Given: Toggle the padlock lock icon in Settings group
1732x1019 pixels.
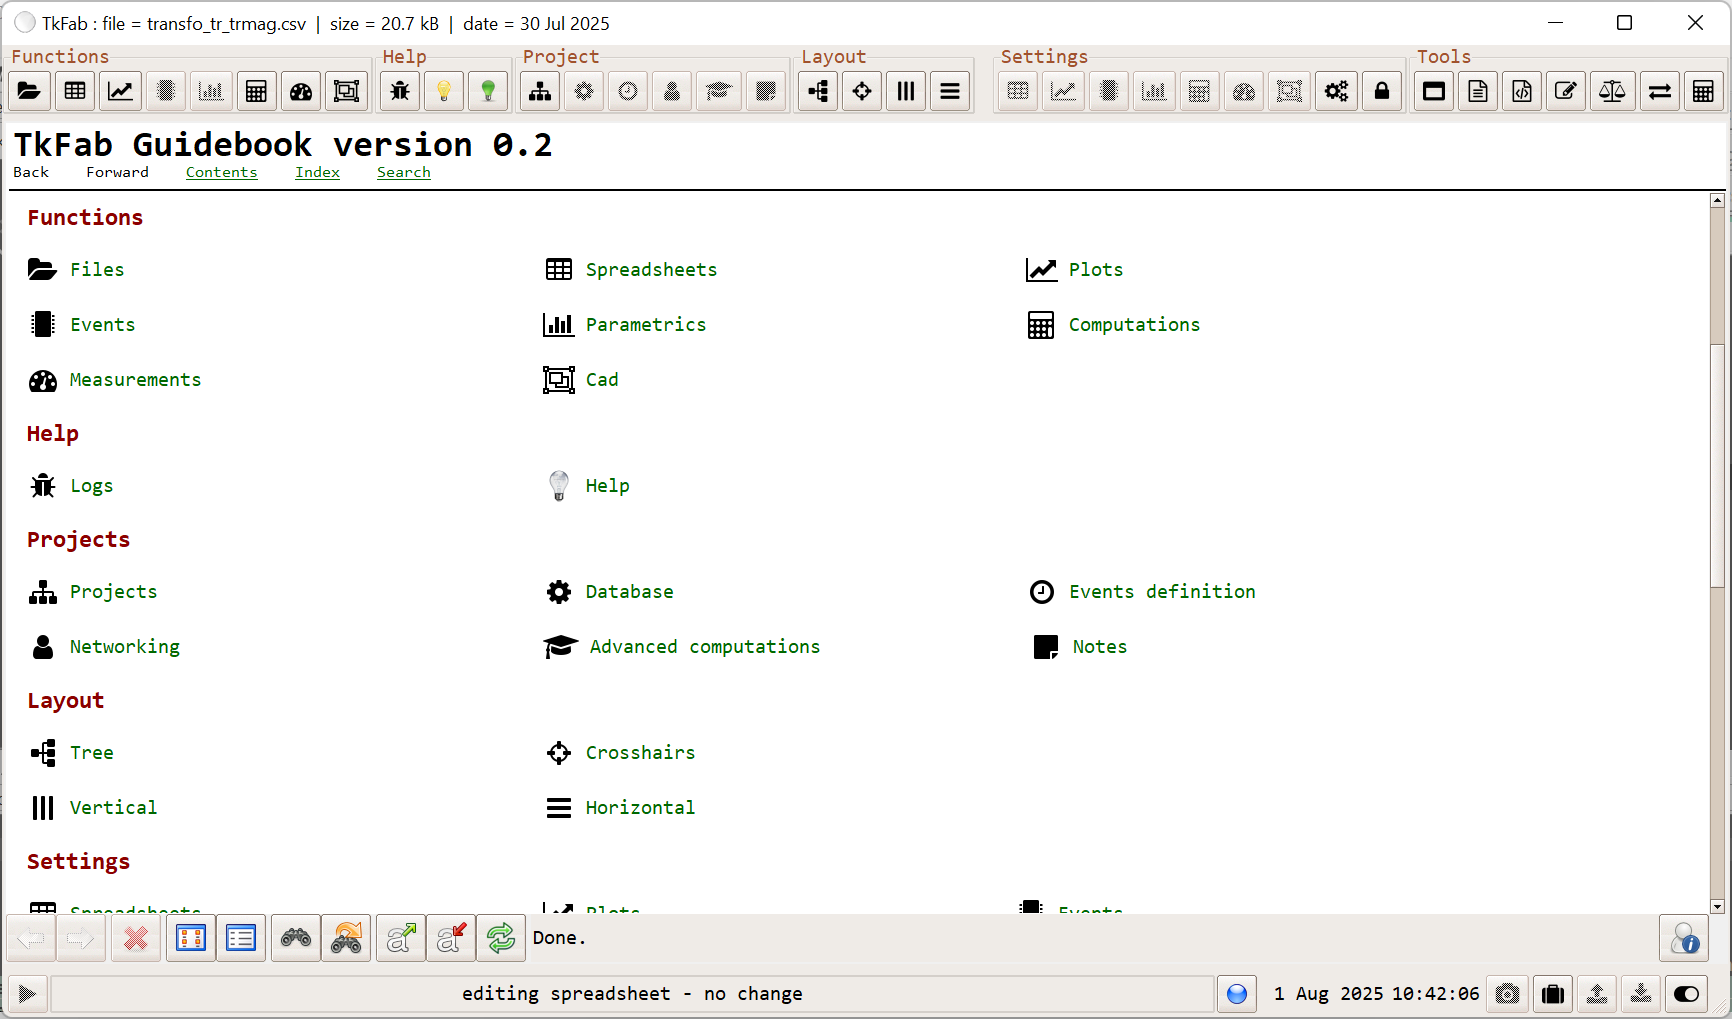Looking at the screenshot, I should point(1381,91).
